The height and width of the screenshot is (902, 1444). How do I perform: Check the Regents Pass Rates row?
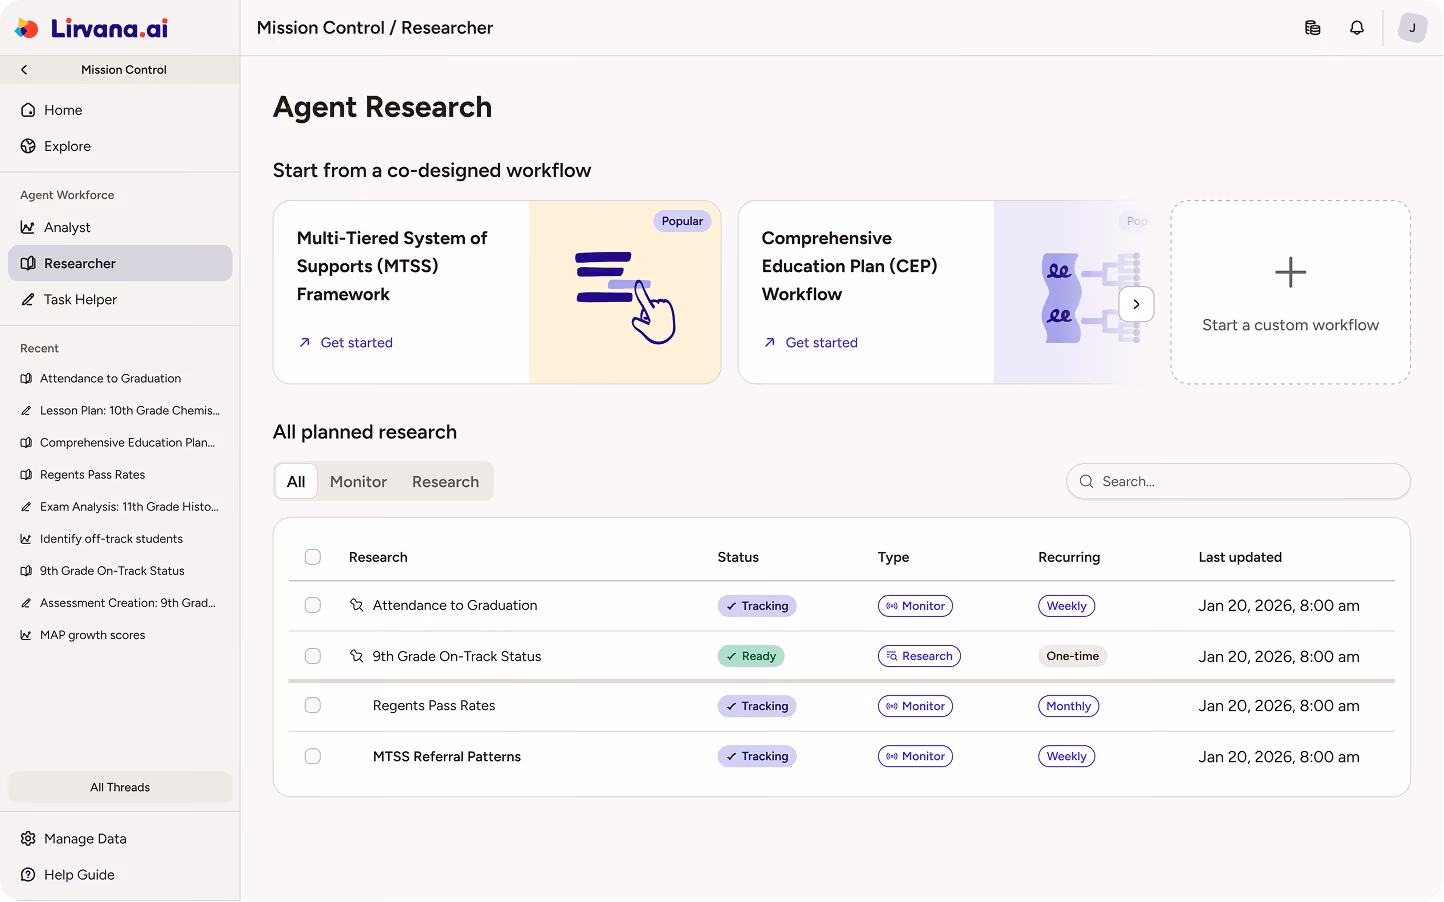(313, 705)
